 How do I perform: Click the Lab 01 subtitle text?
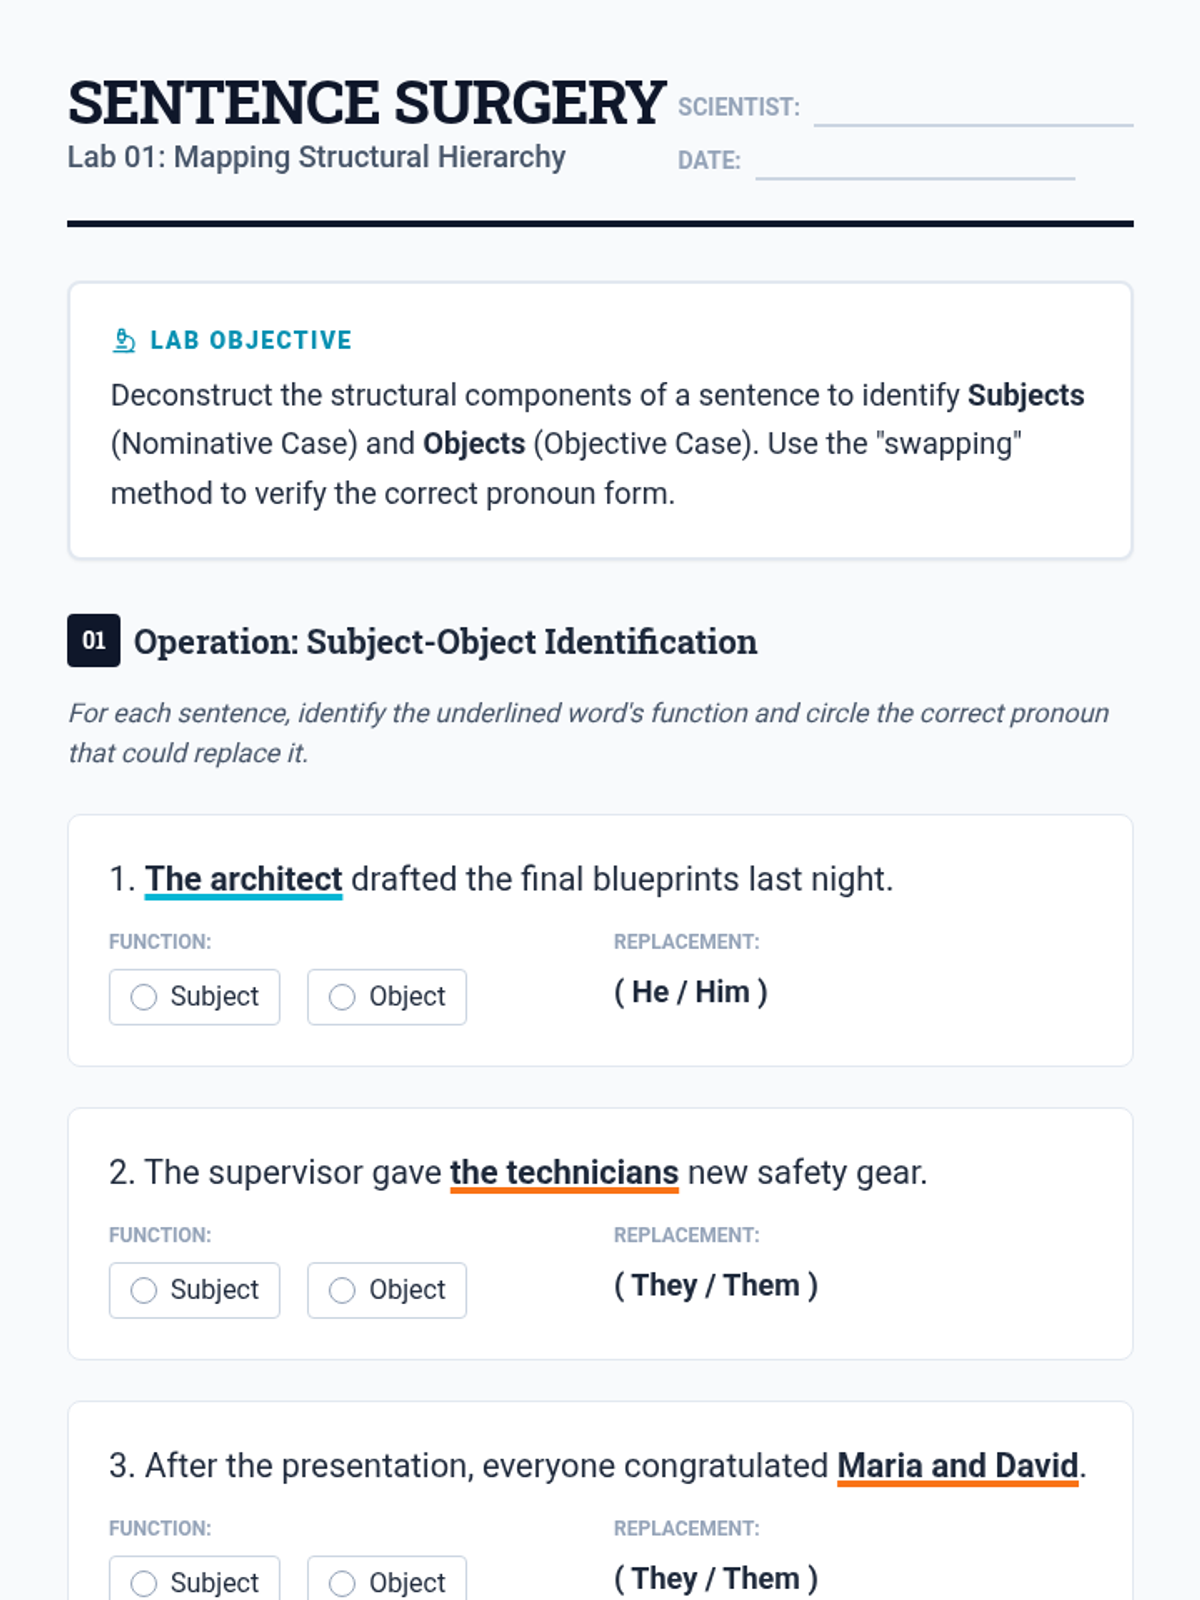pos(316,157)
